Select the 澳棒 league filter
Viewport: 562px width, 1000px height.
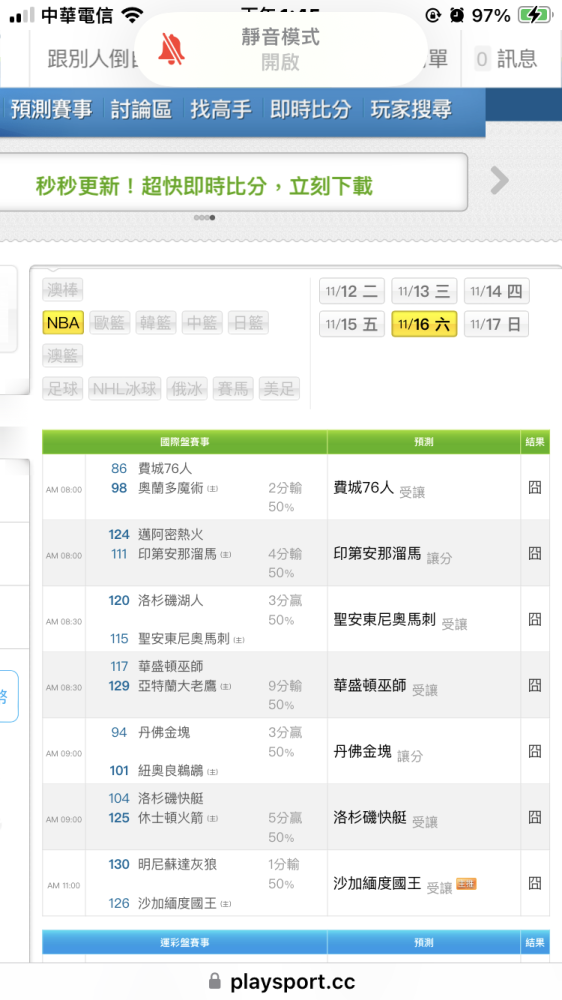[63, 290]
